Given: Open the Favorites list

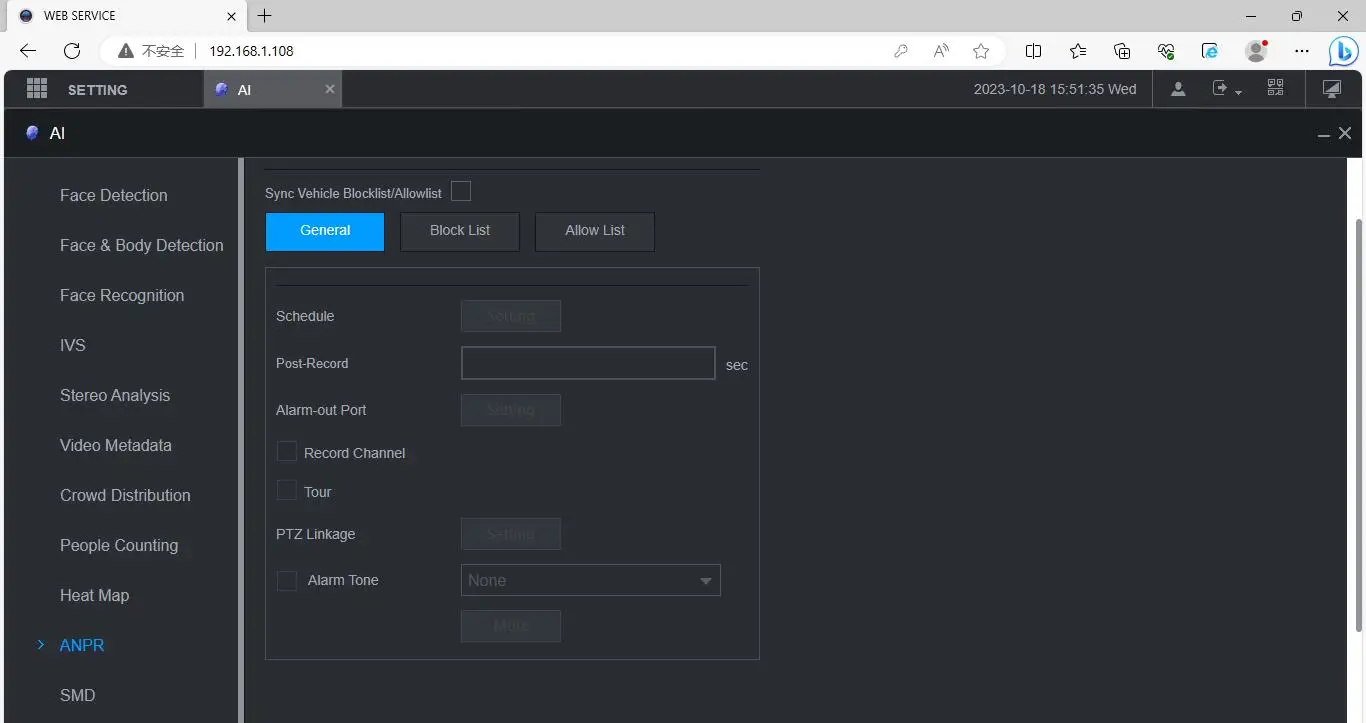Looking at the screenshot, I should coord(1078,51).
